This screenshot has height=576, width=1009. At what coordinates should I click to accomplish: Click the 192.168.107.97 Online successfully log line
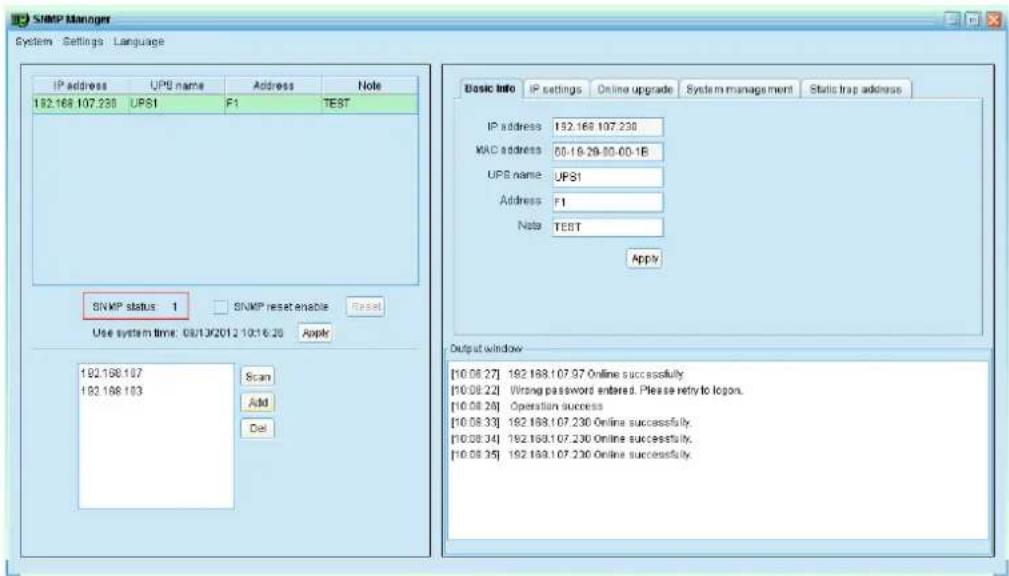[568, 374]
